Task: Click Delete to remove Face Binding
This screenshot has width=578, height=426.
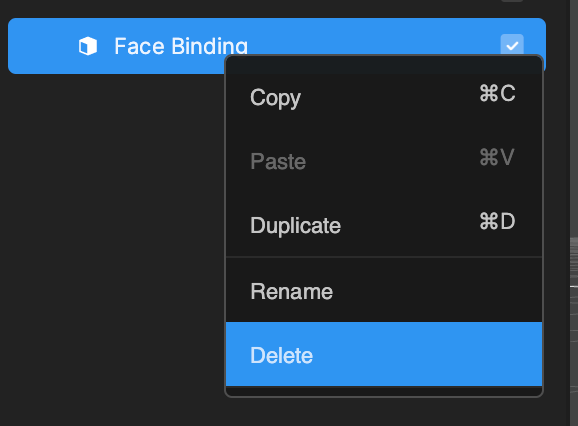Action: click(384, 354)
